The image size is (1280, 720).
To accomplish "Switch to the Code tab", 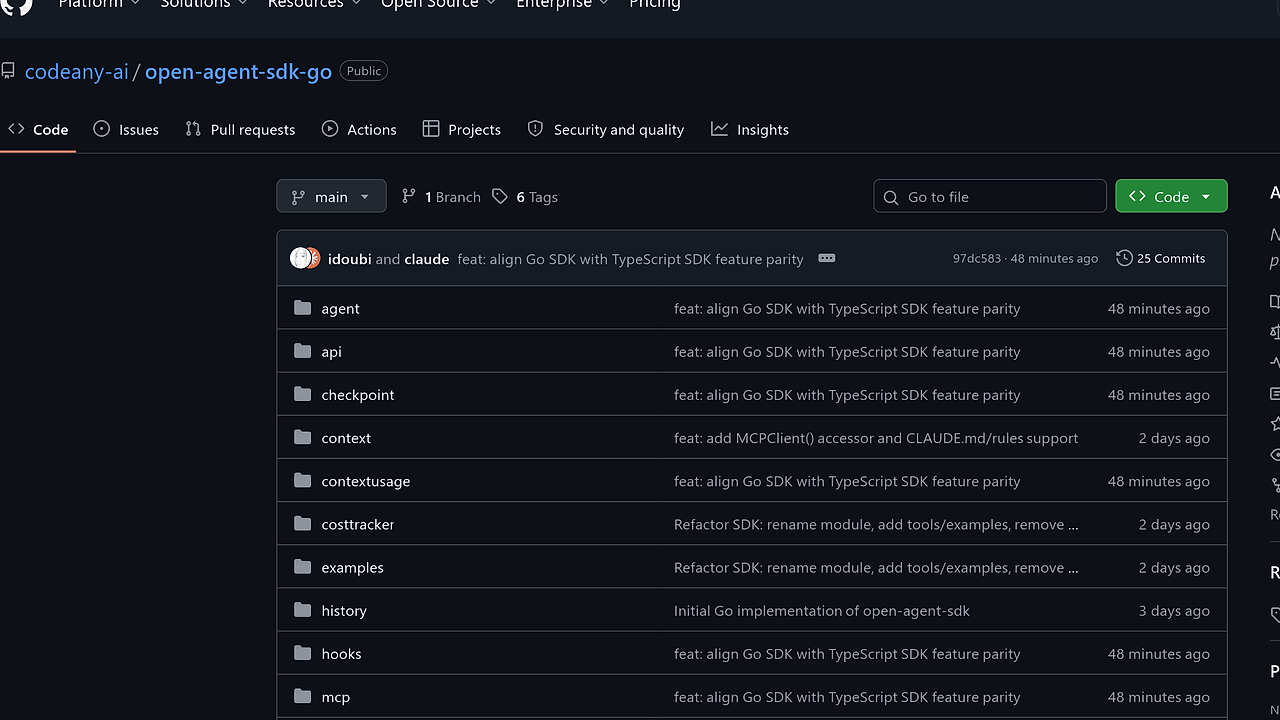I will click(x=38, y=130).
